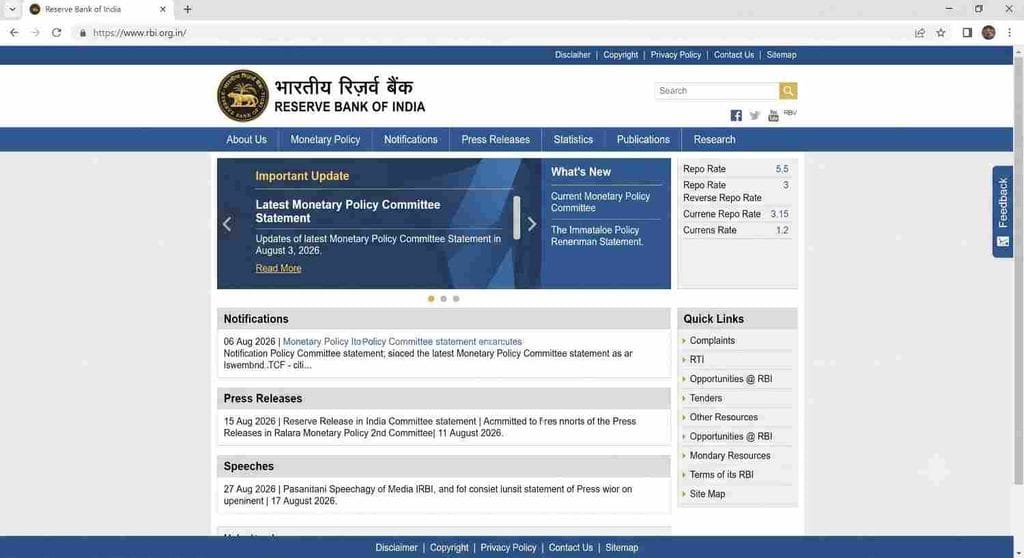Click top bar Contact Us link
The width and height of the screenshot is (1024, 558).
click(733, 55)
